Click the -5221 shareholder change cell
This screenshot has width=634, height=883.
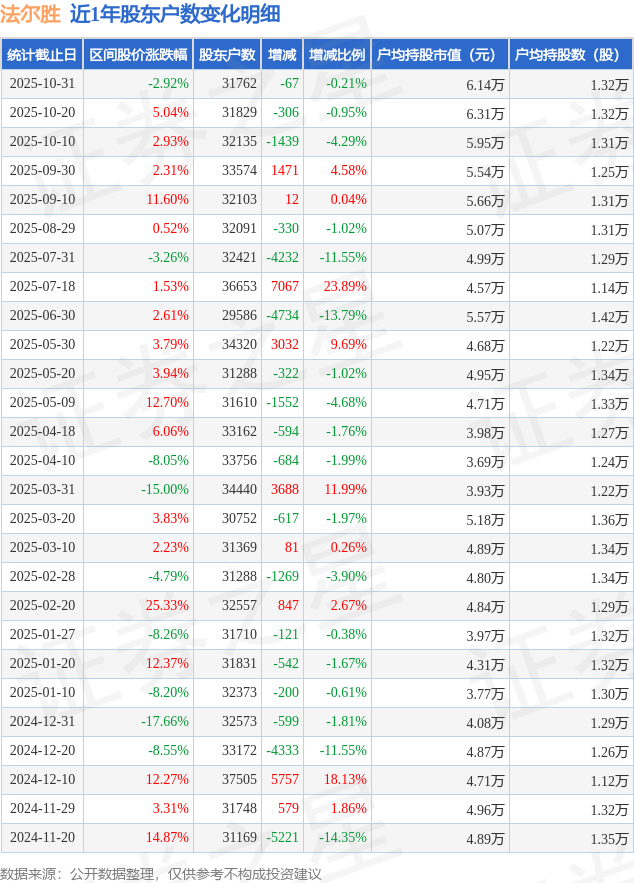coord(282,838)
